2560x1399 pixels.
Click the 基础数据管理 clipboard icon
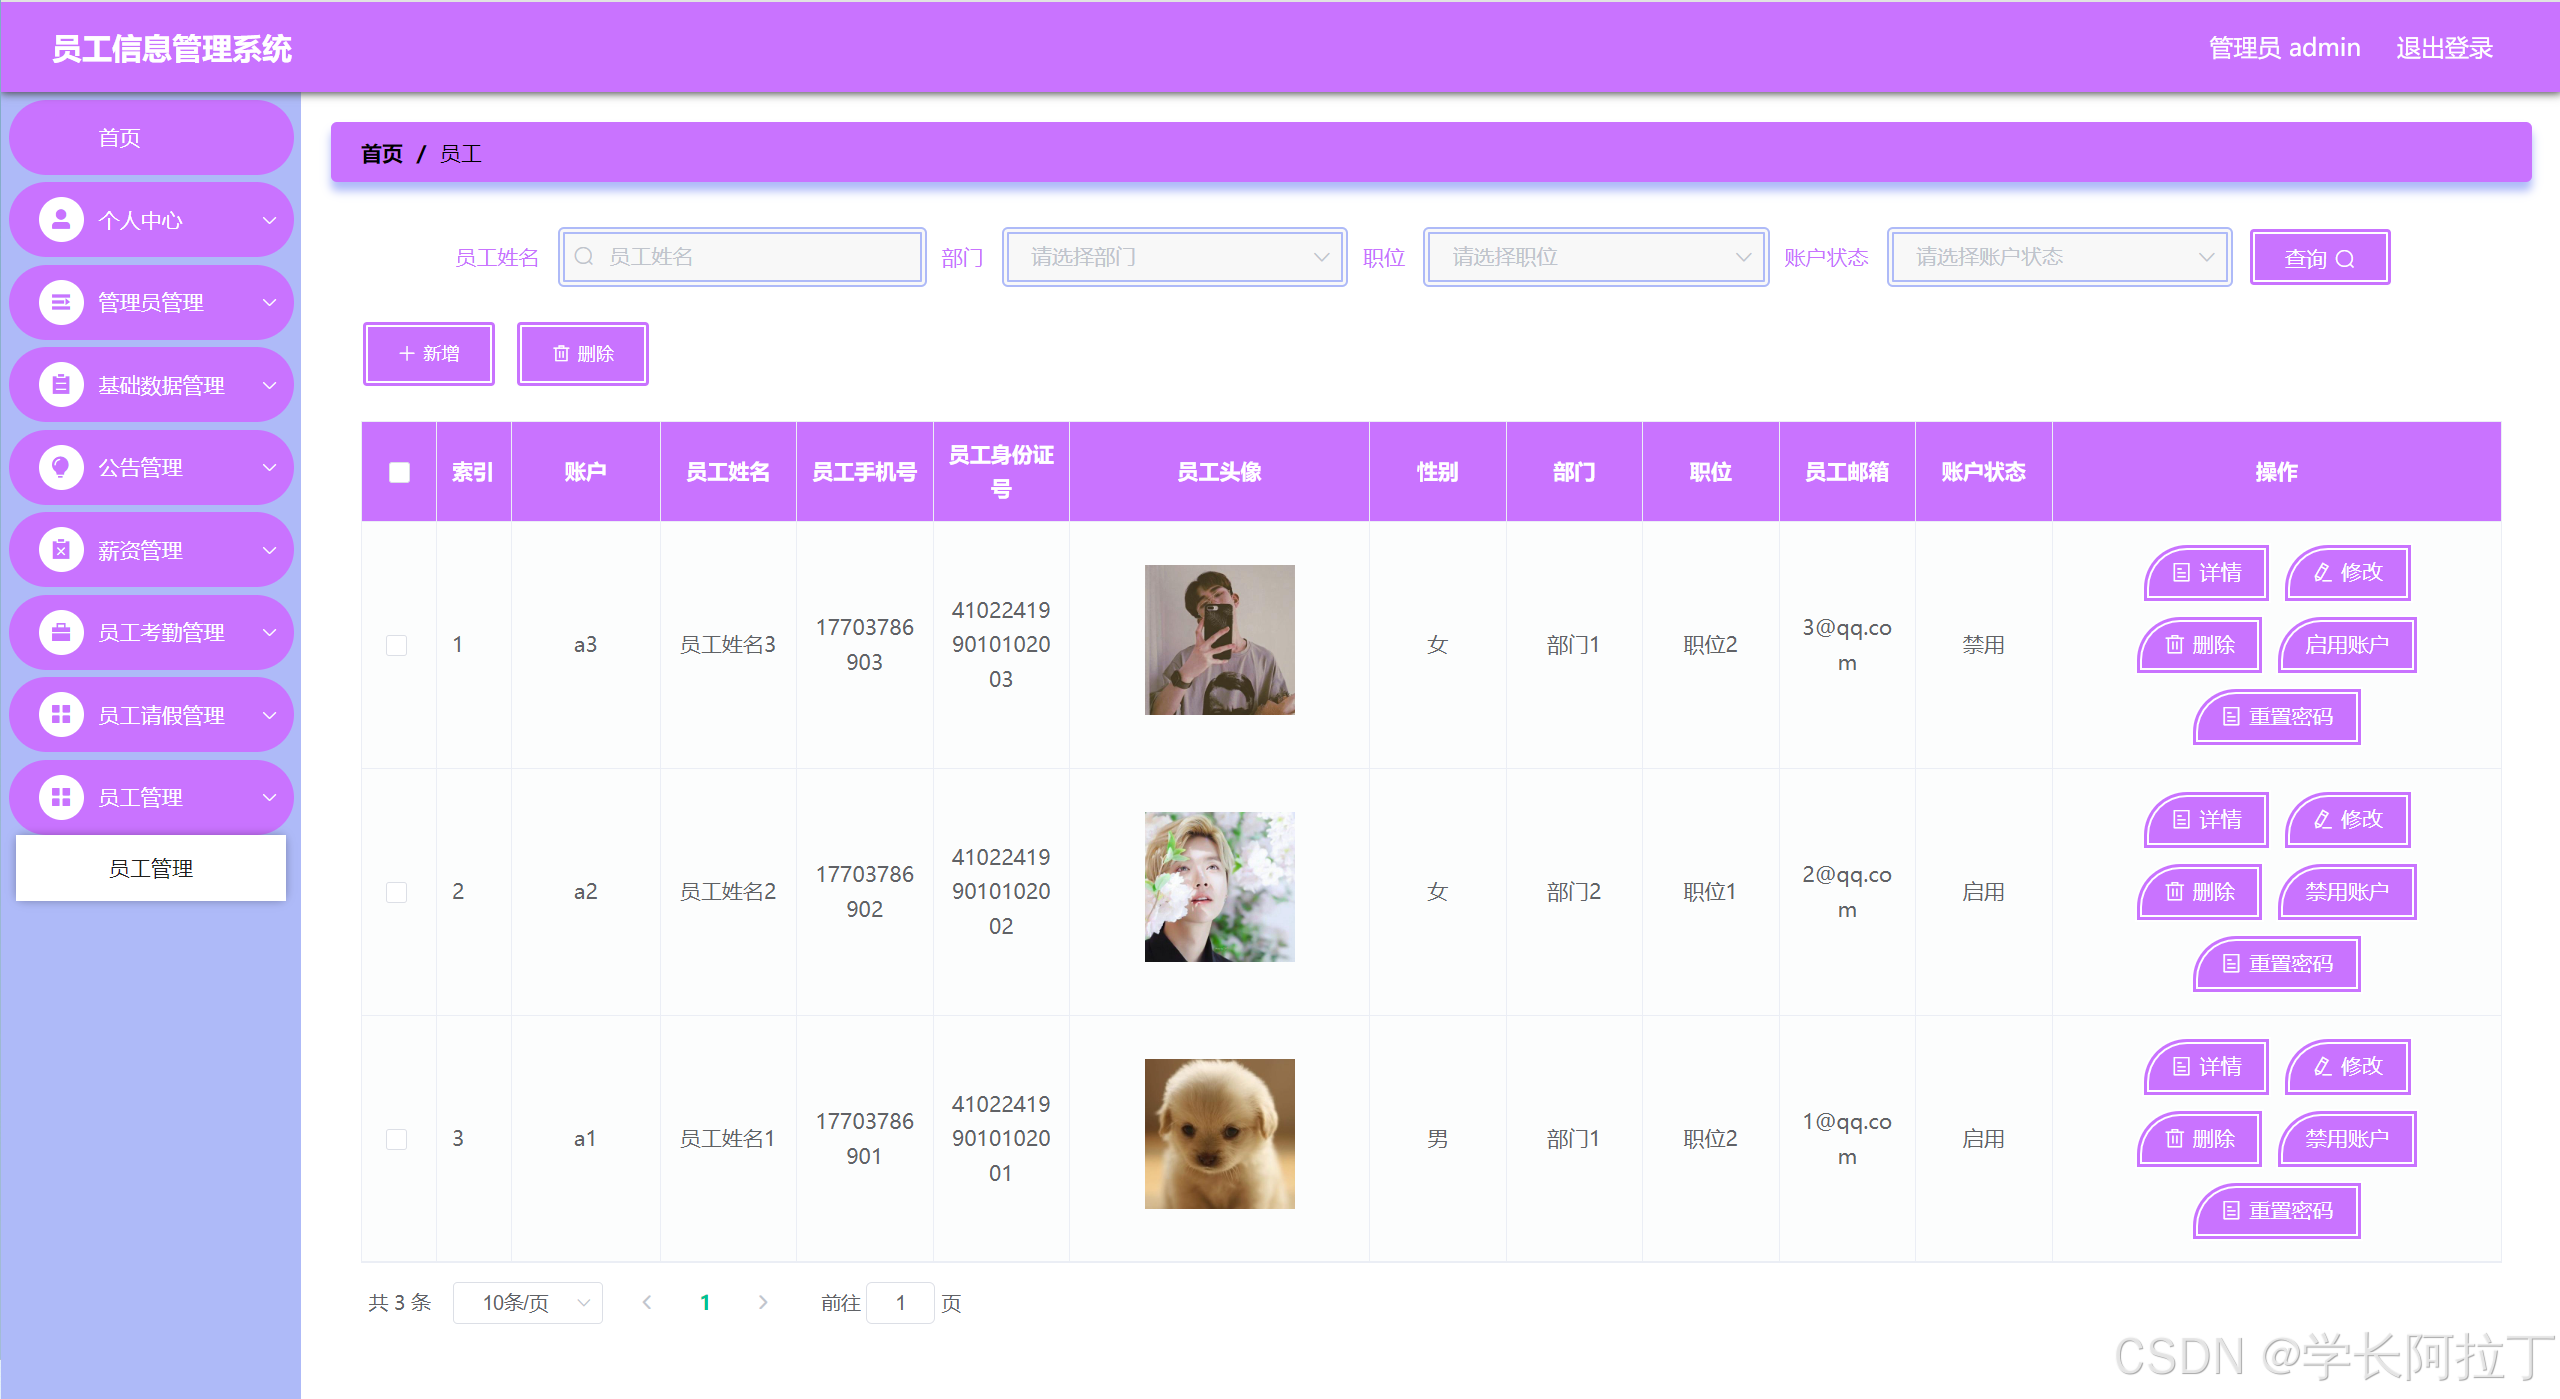[x=61, y=385]
